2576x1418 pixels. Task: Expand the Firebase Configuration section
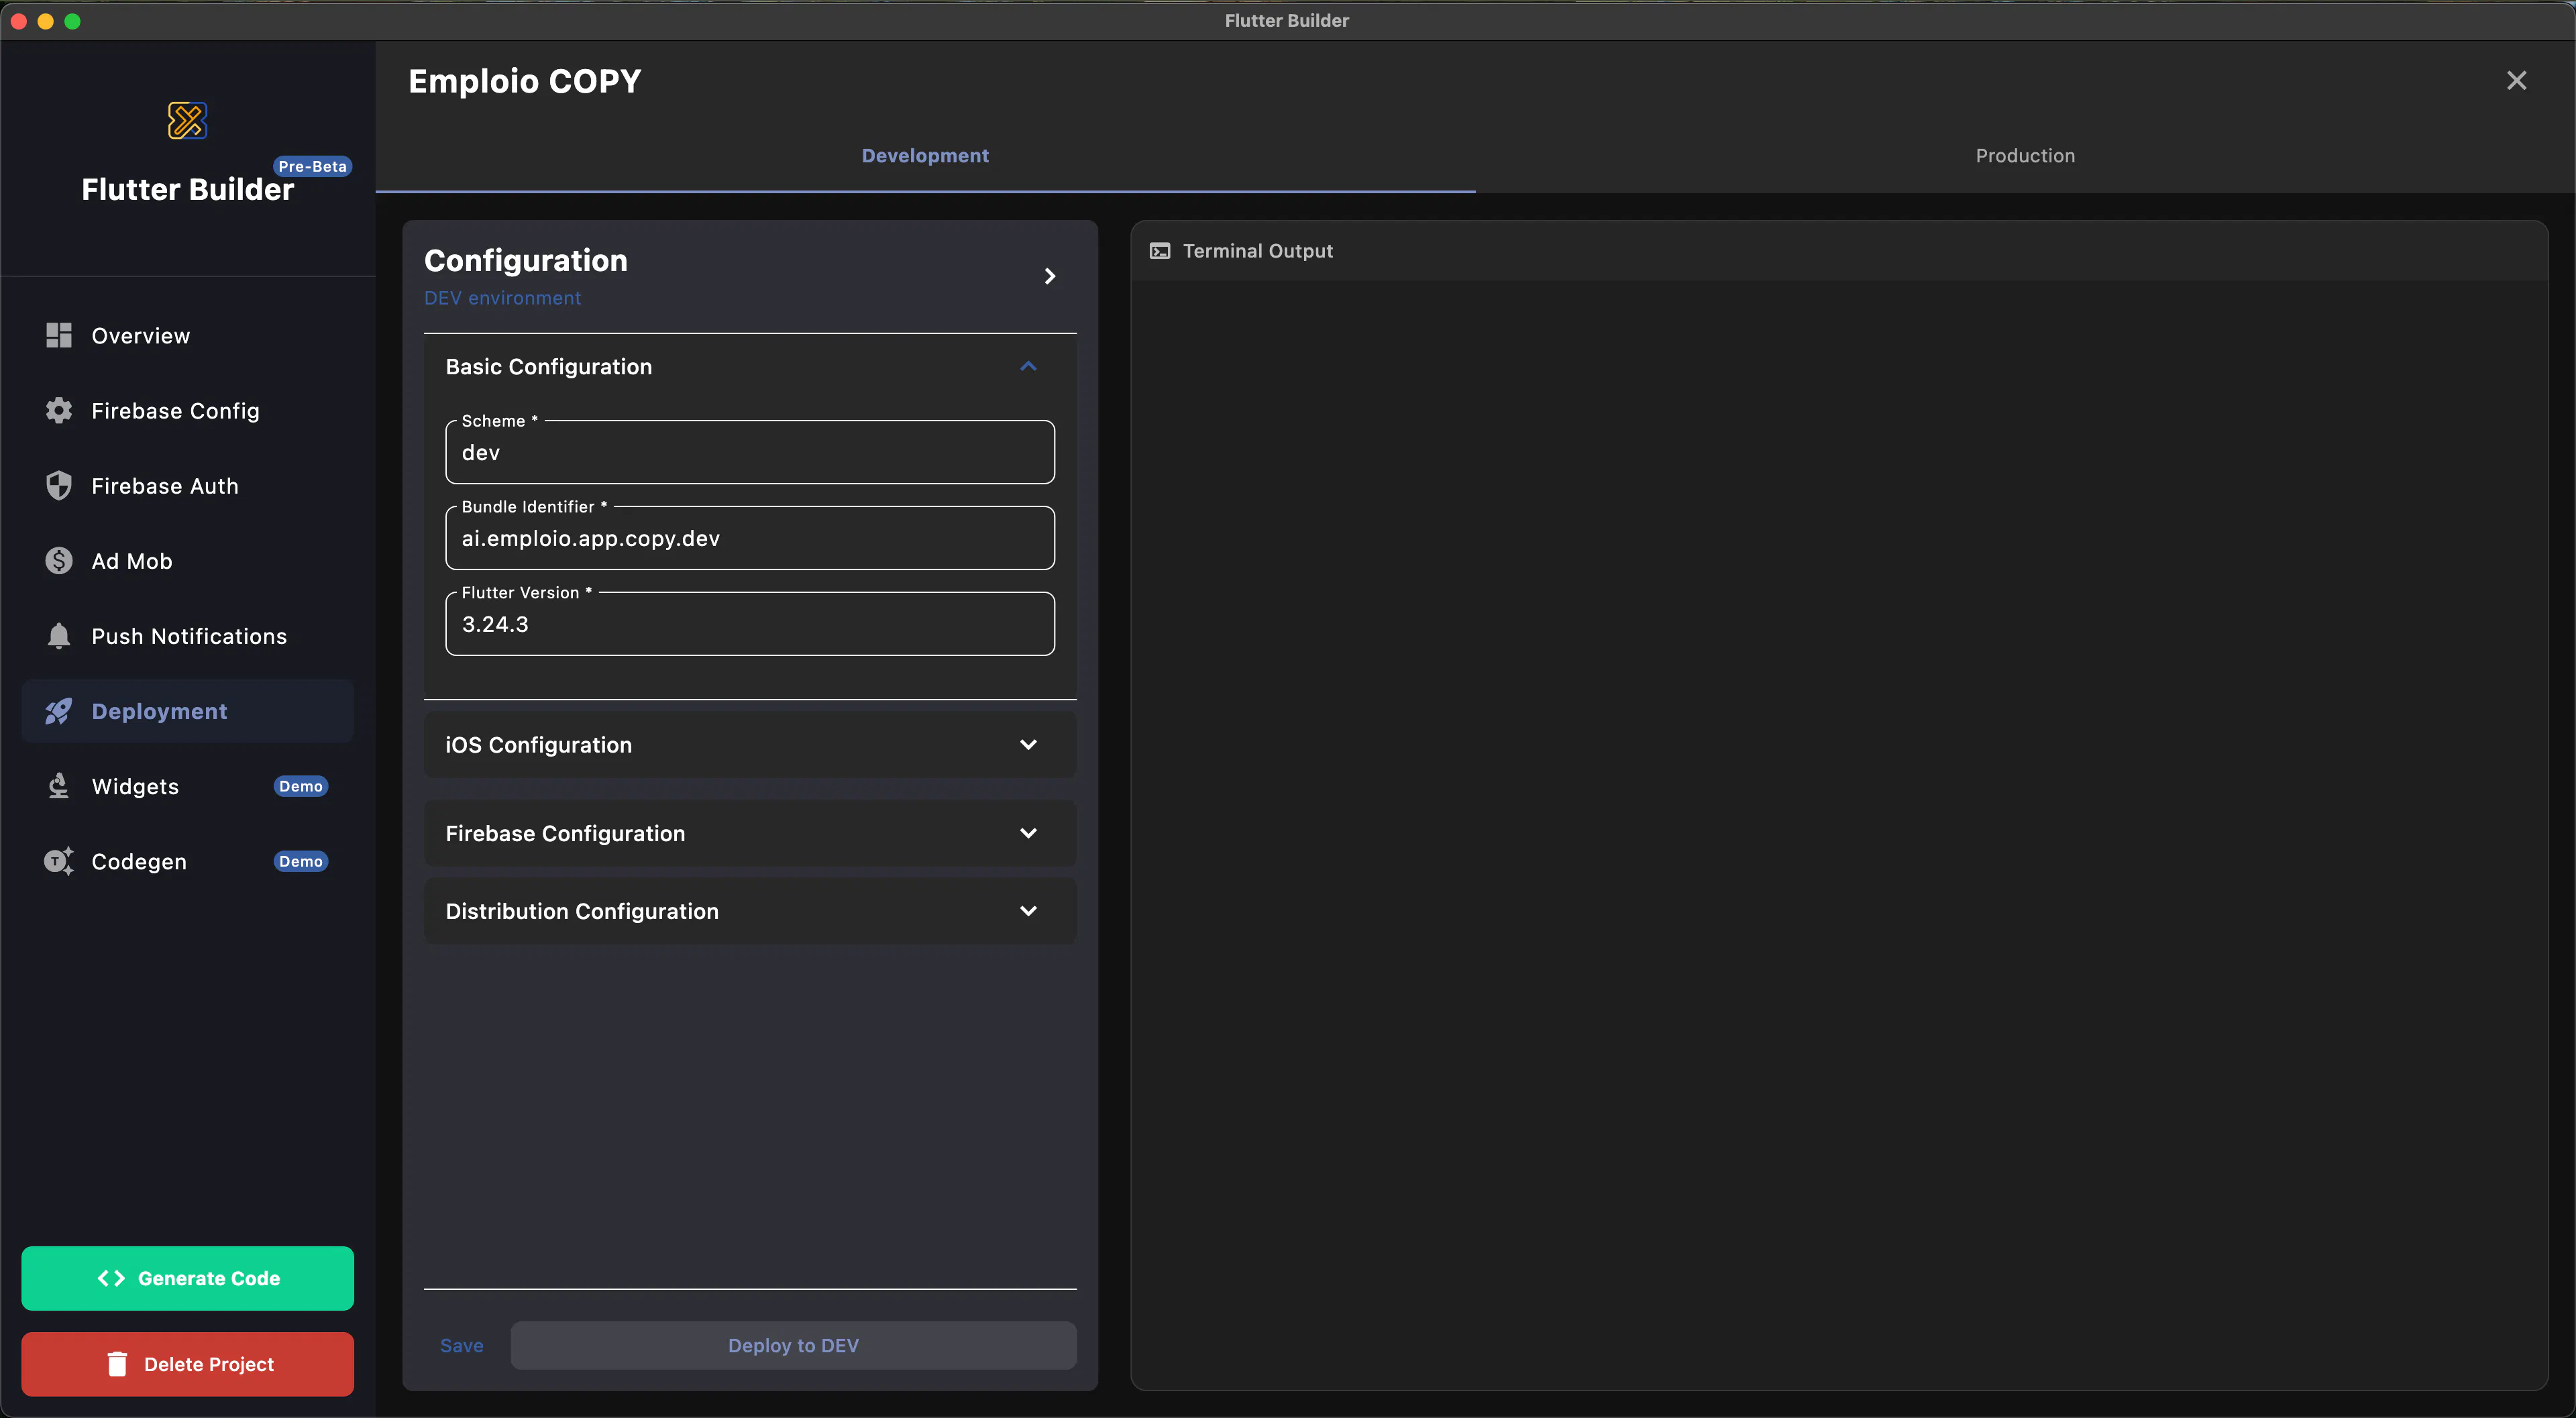pyautogui.click(x=750, y=833)
